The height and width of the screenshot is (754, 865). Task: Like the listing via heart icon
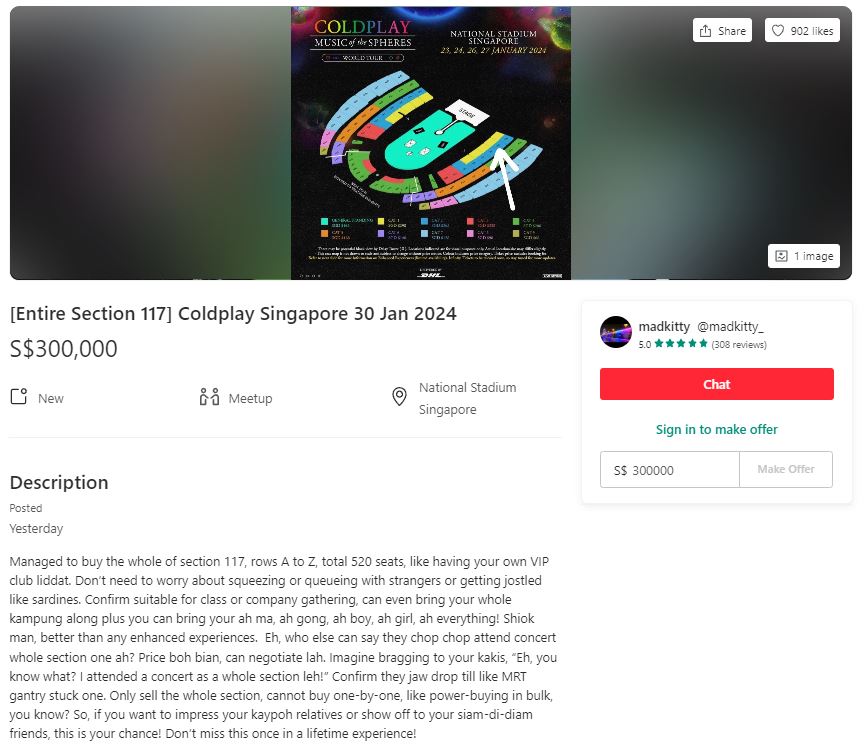(777, 31)
